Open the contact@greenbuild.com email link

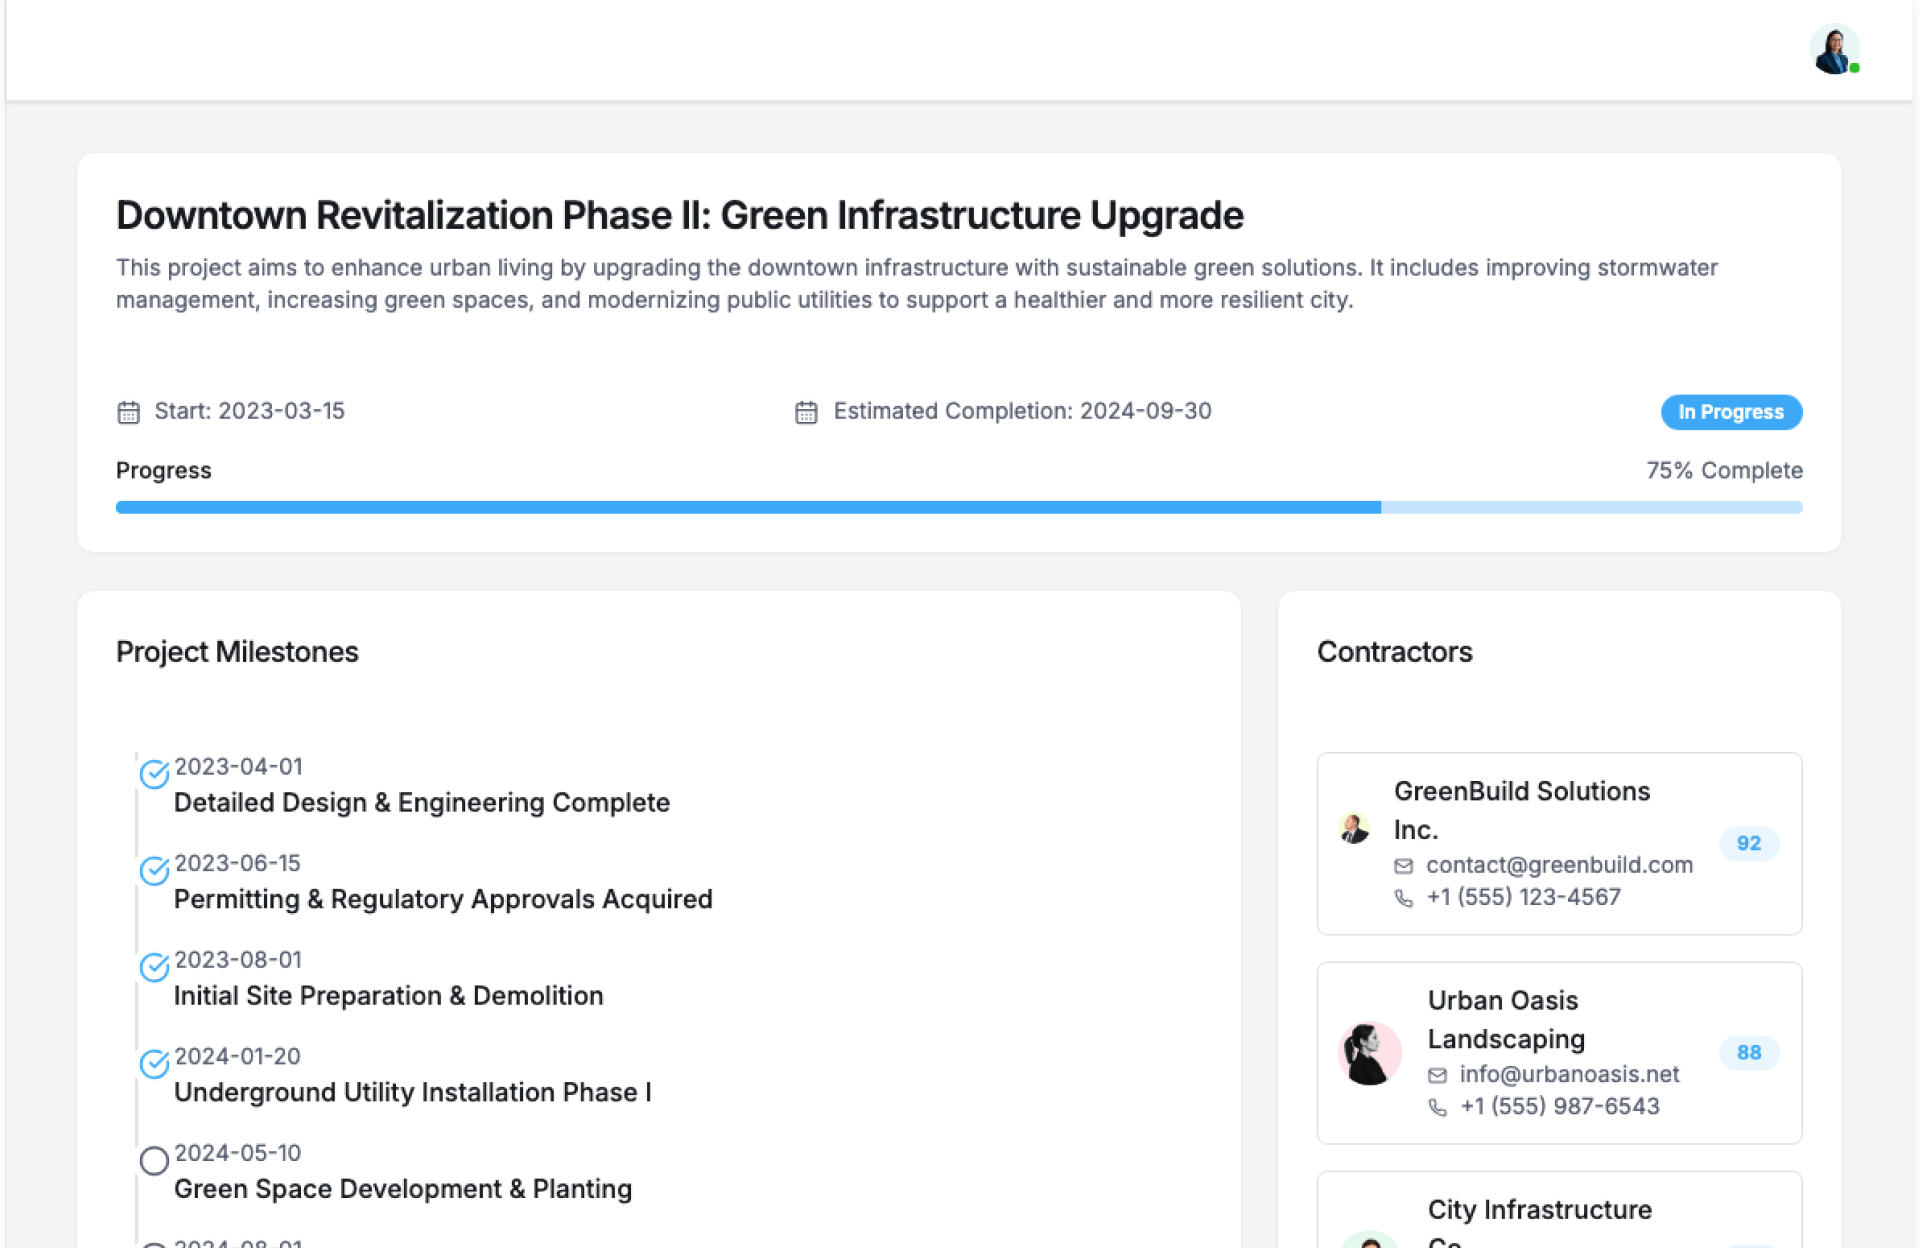tap(1558, 865)
